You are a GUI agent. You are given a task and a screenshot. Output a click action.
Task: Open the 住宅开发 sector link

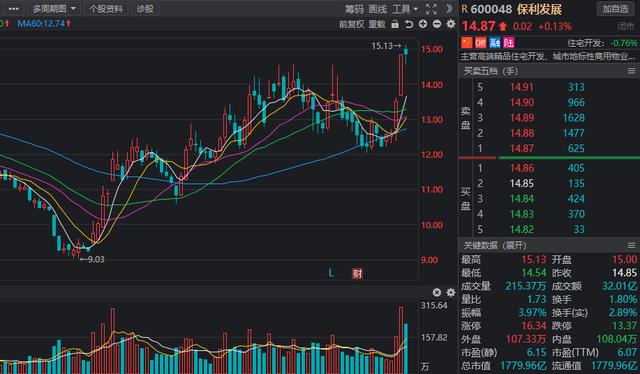coord(587,43)
